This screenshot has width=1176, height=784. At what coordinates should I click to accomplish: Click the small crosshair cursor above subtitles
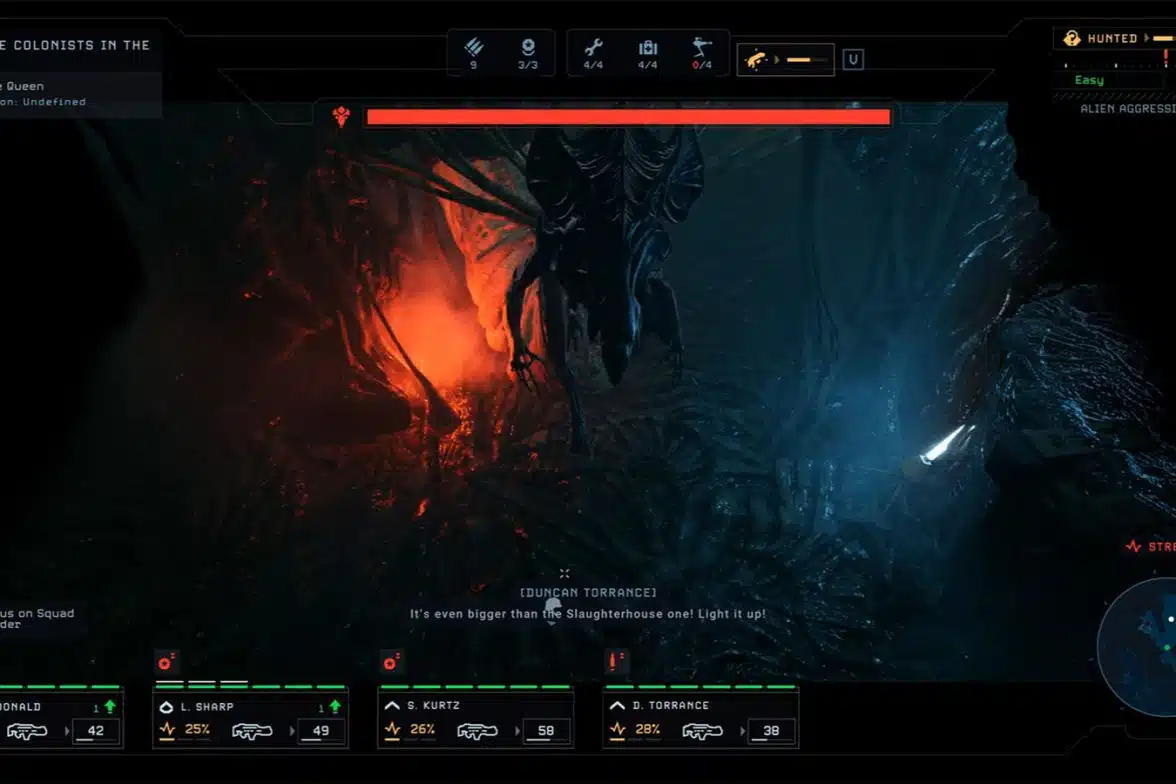click(x=565, y=574)
